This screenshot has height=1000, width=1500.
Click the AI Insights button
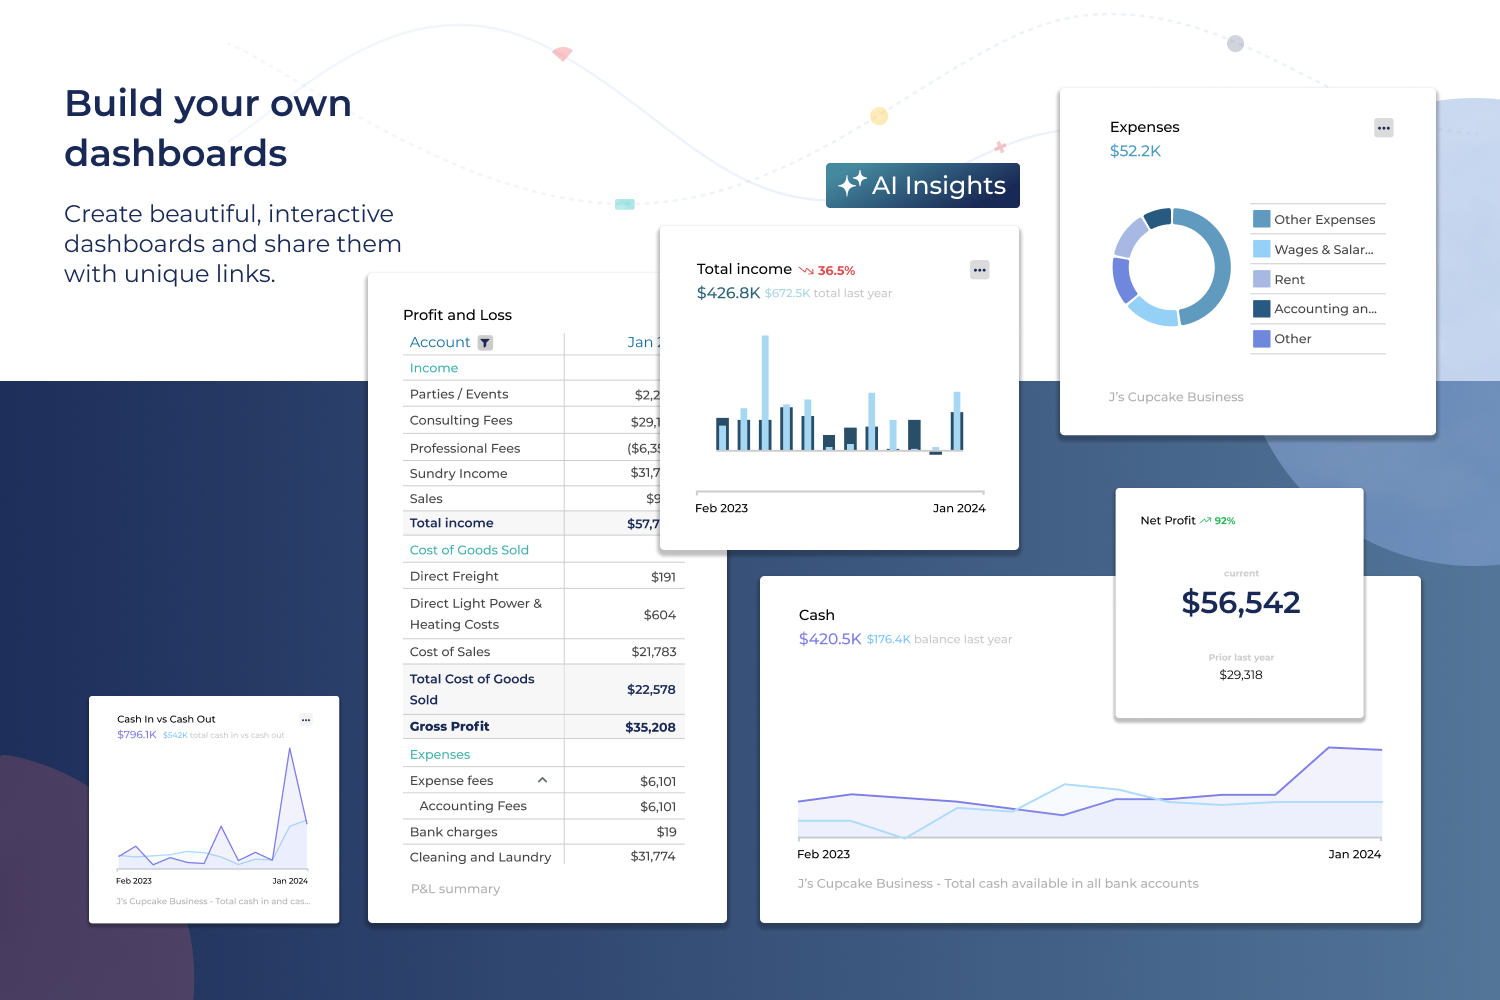[x=922, y=185]
